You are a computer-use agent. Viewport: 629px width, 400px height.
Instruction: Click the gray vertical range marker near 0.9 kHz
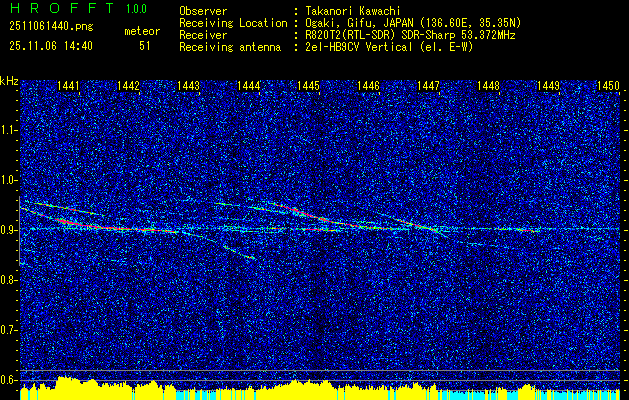pyautogui.click(x=19, y=231)
